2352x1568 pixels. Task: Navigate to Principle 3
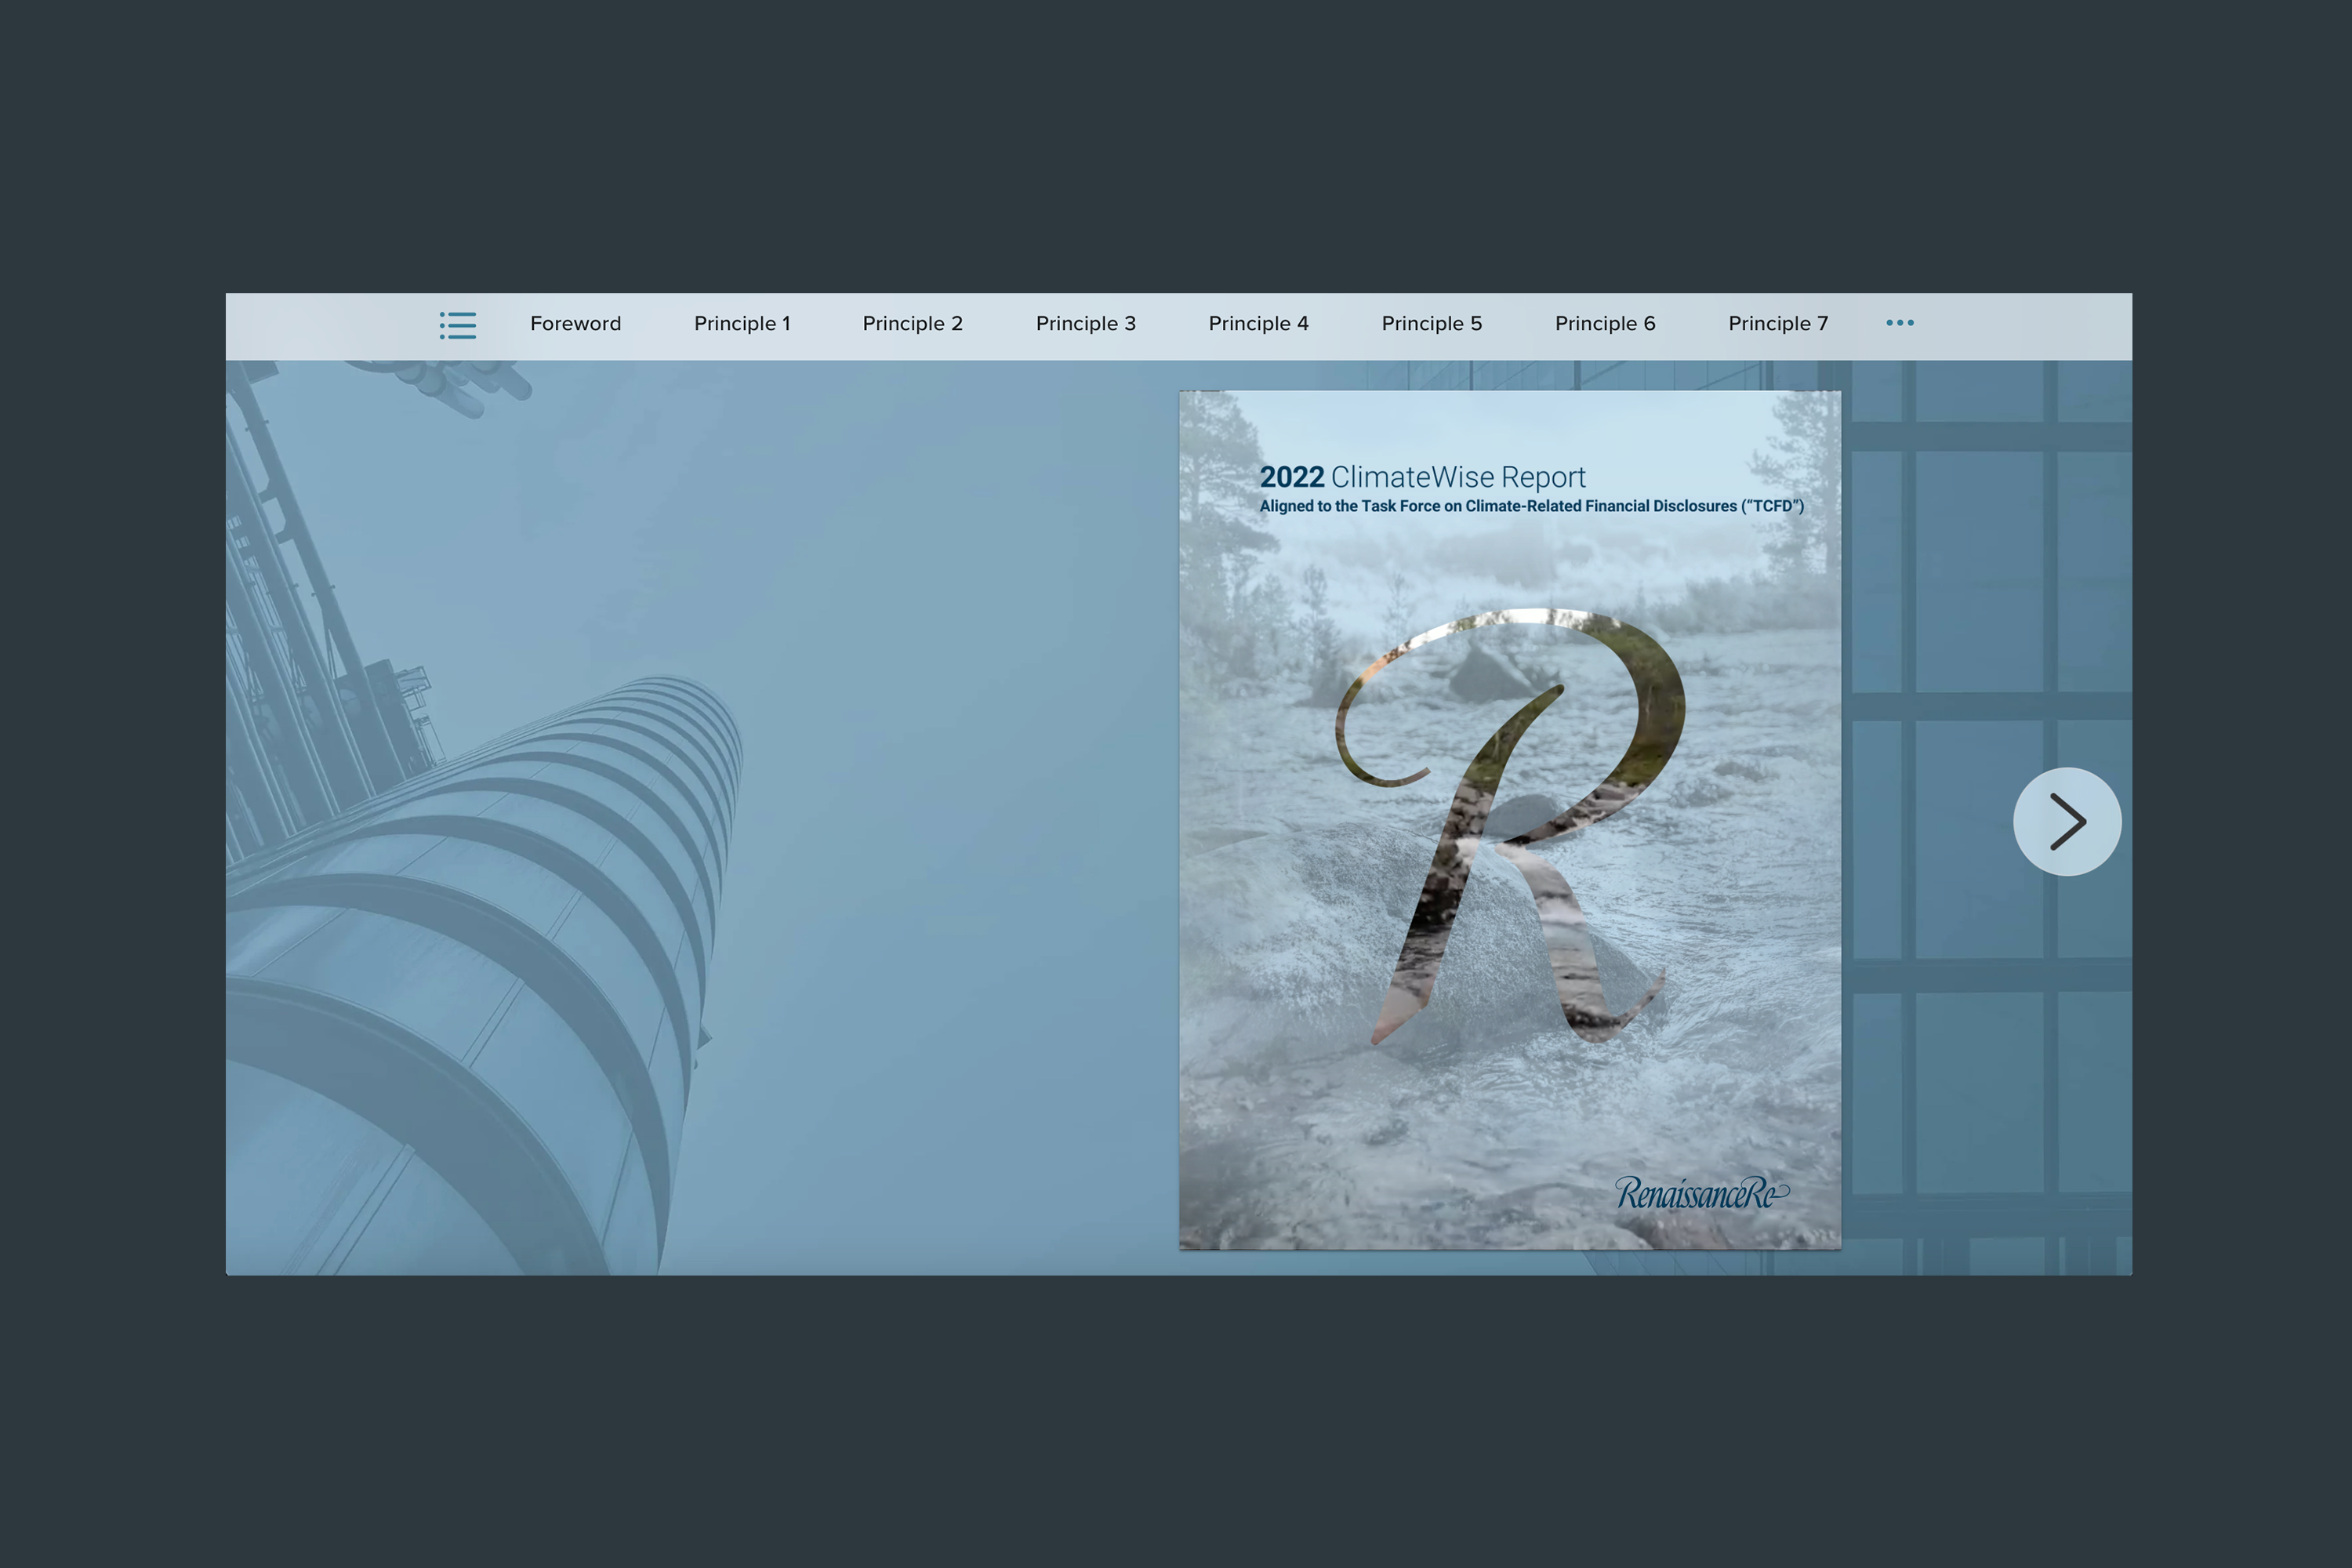tap(1085, 324)
